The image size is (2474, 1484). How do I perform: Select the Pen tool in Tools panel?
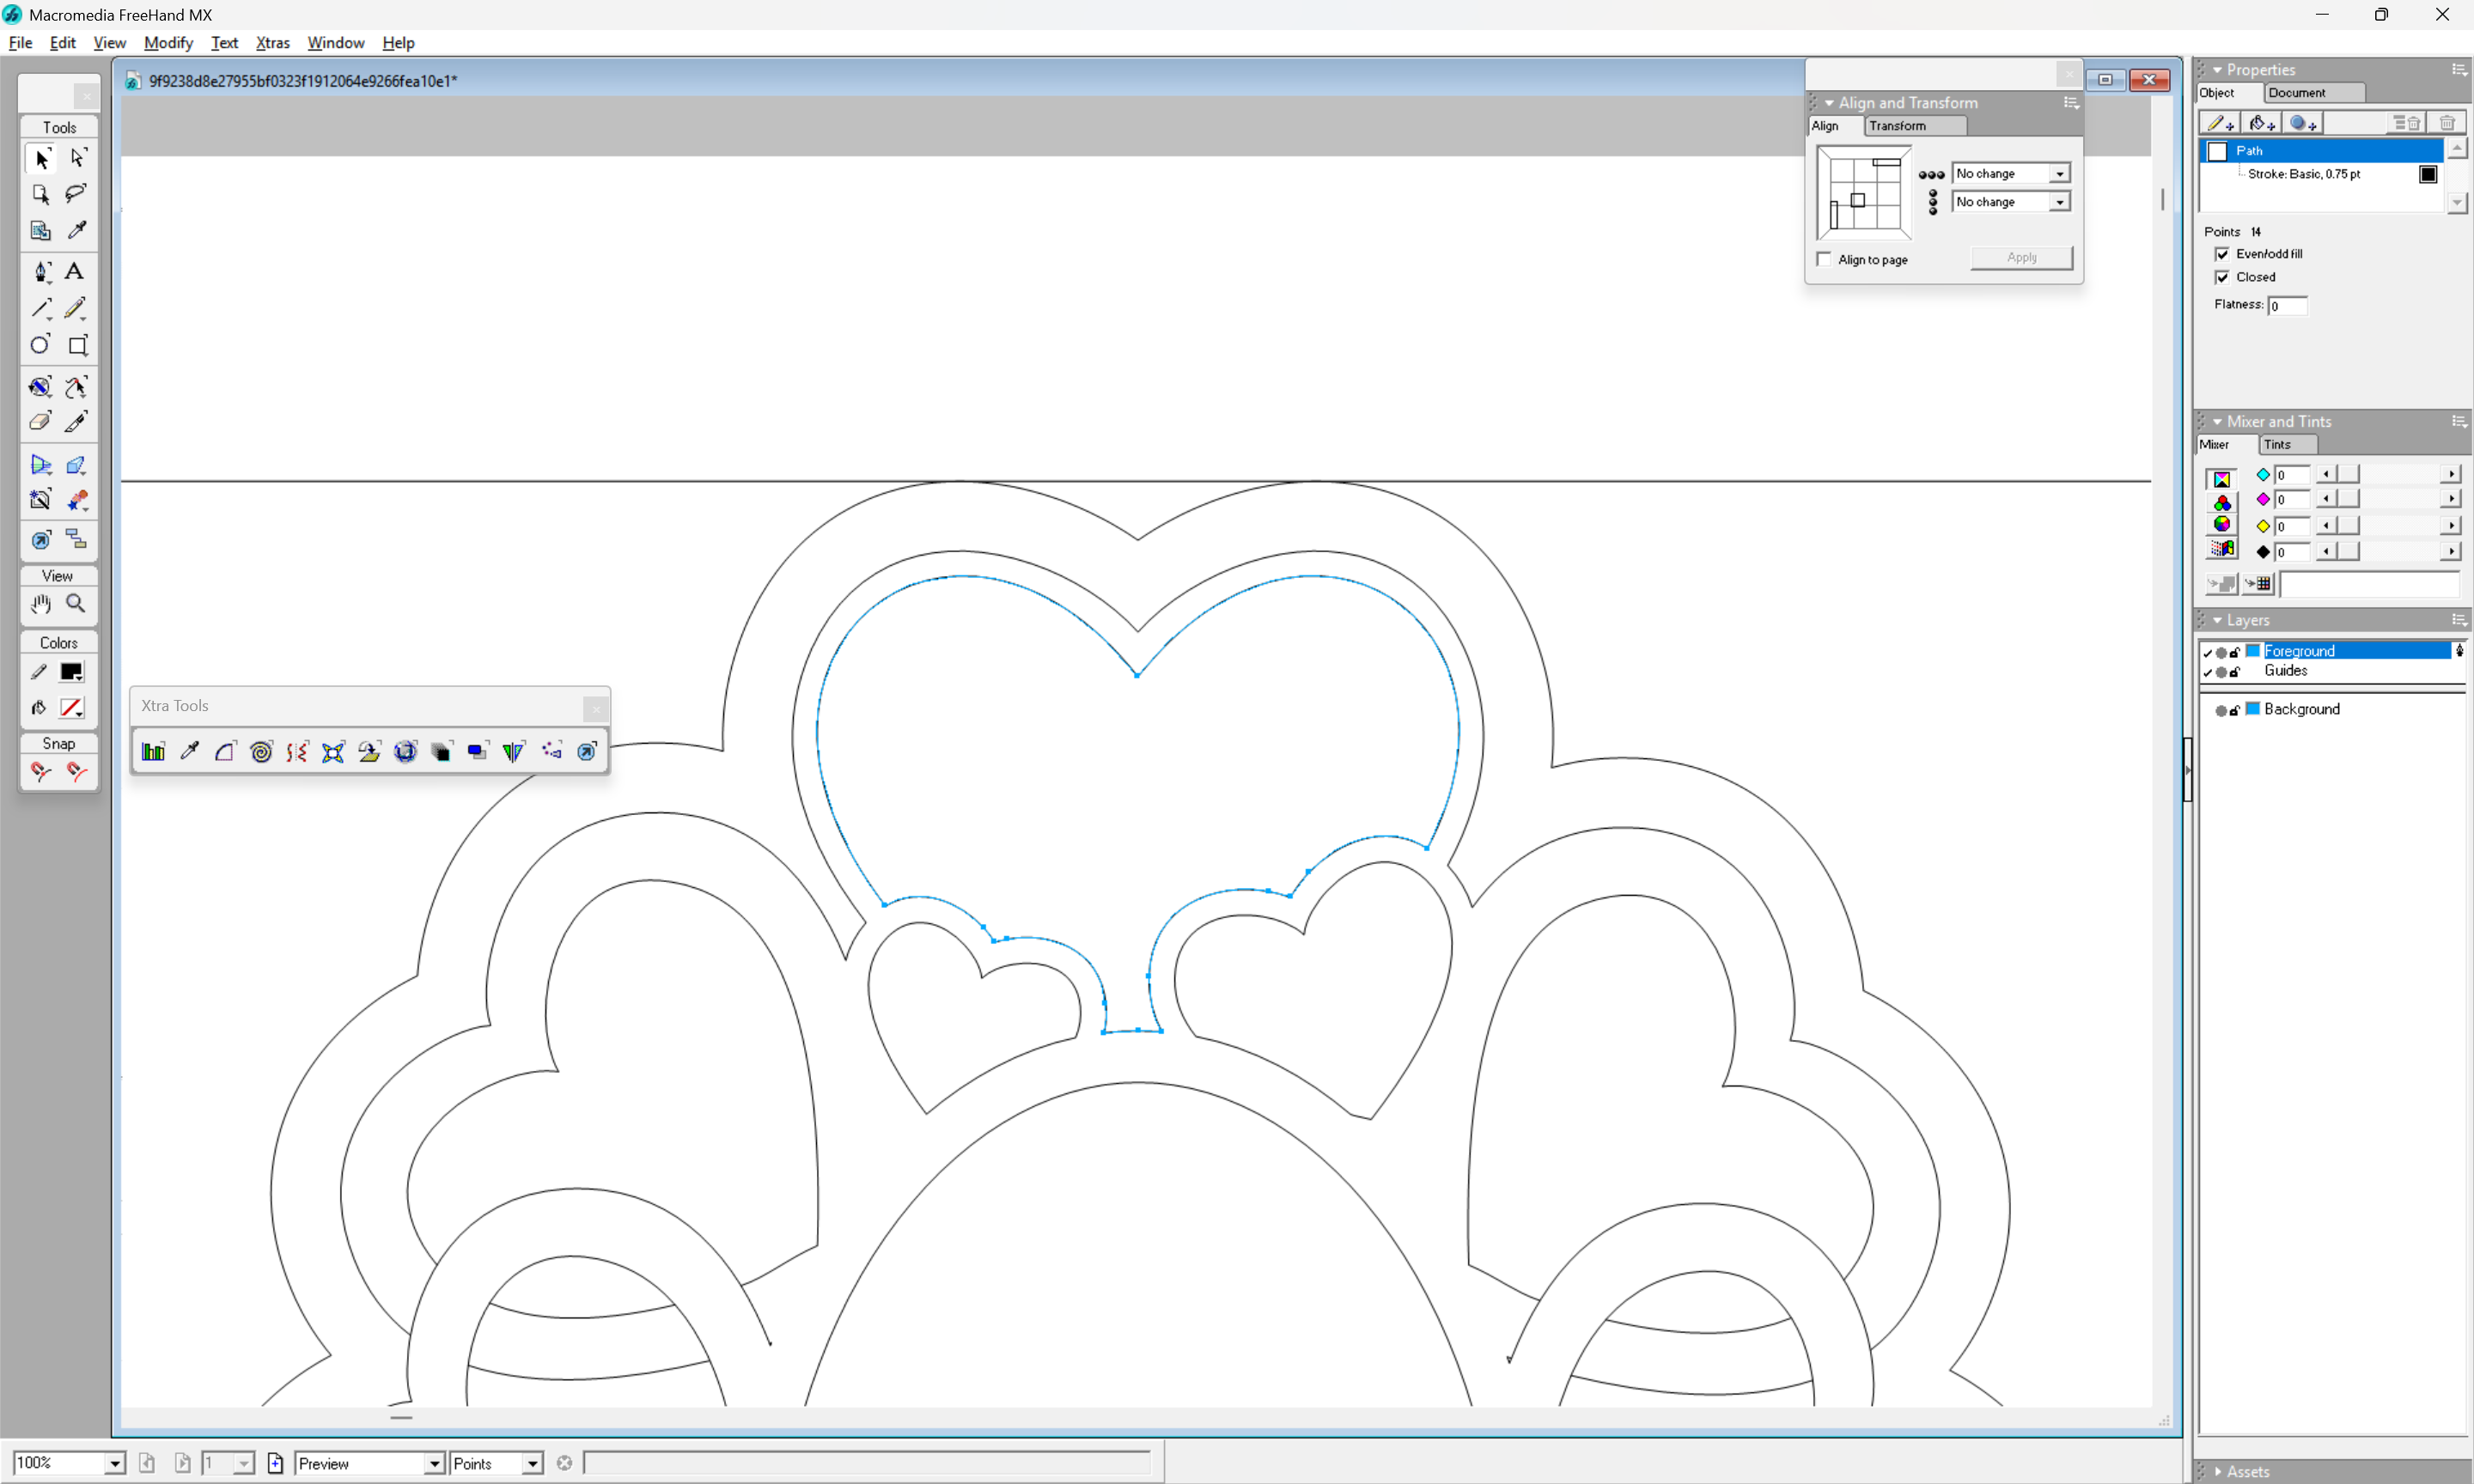(x=41, y=271)
